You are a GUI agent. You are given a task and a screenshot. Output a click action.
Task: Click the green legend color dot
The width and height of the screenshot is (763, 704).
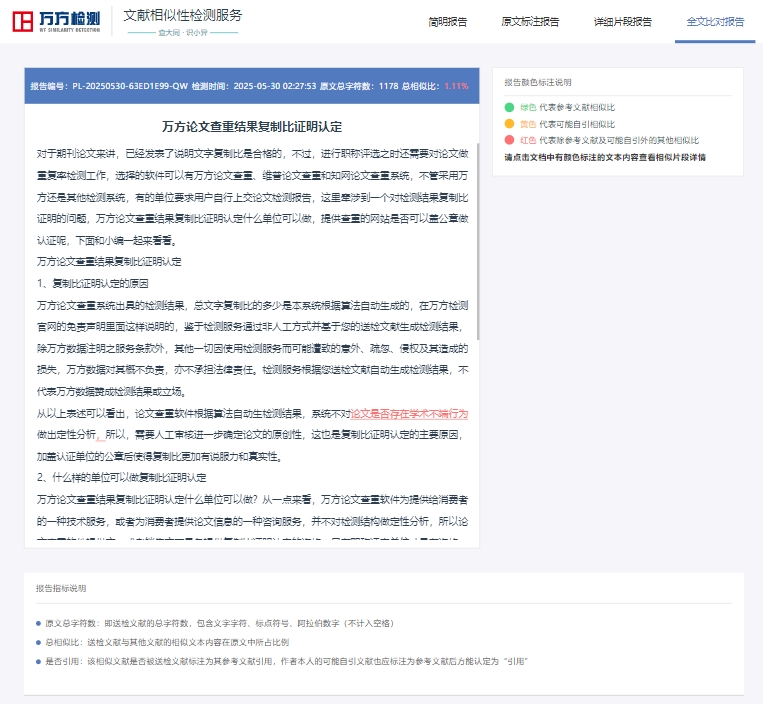pyautogui.click(x=509, y=107)
